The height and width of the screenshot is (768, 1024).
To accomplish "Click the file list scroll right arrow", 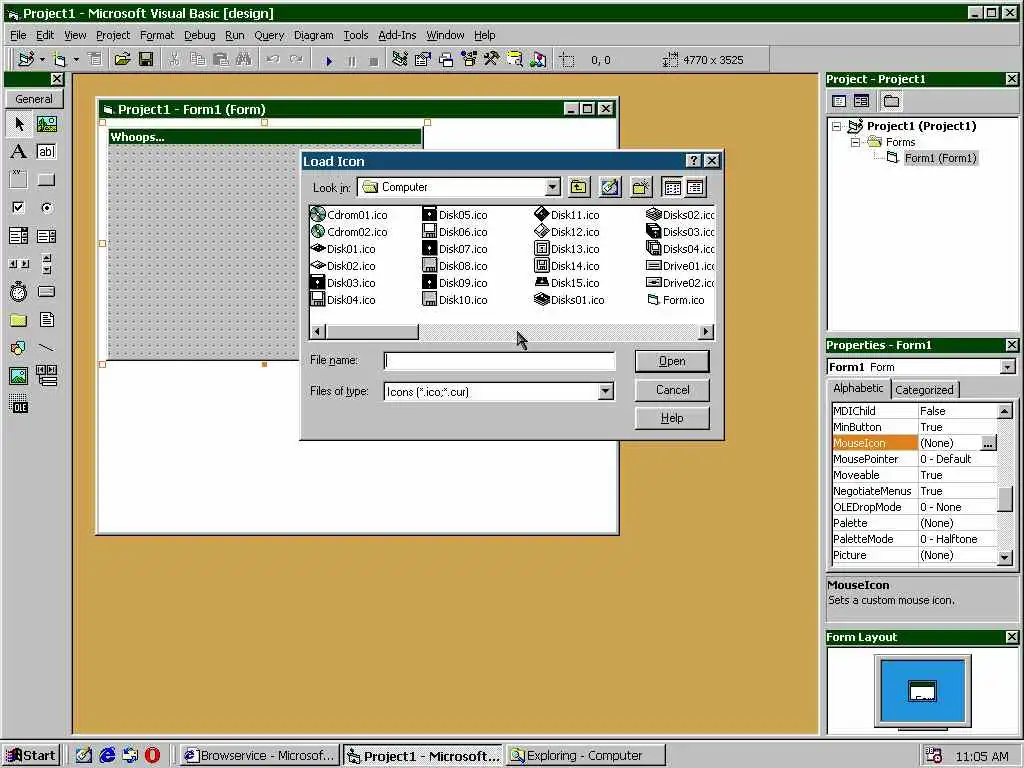I will coord(705,332).
